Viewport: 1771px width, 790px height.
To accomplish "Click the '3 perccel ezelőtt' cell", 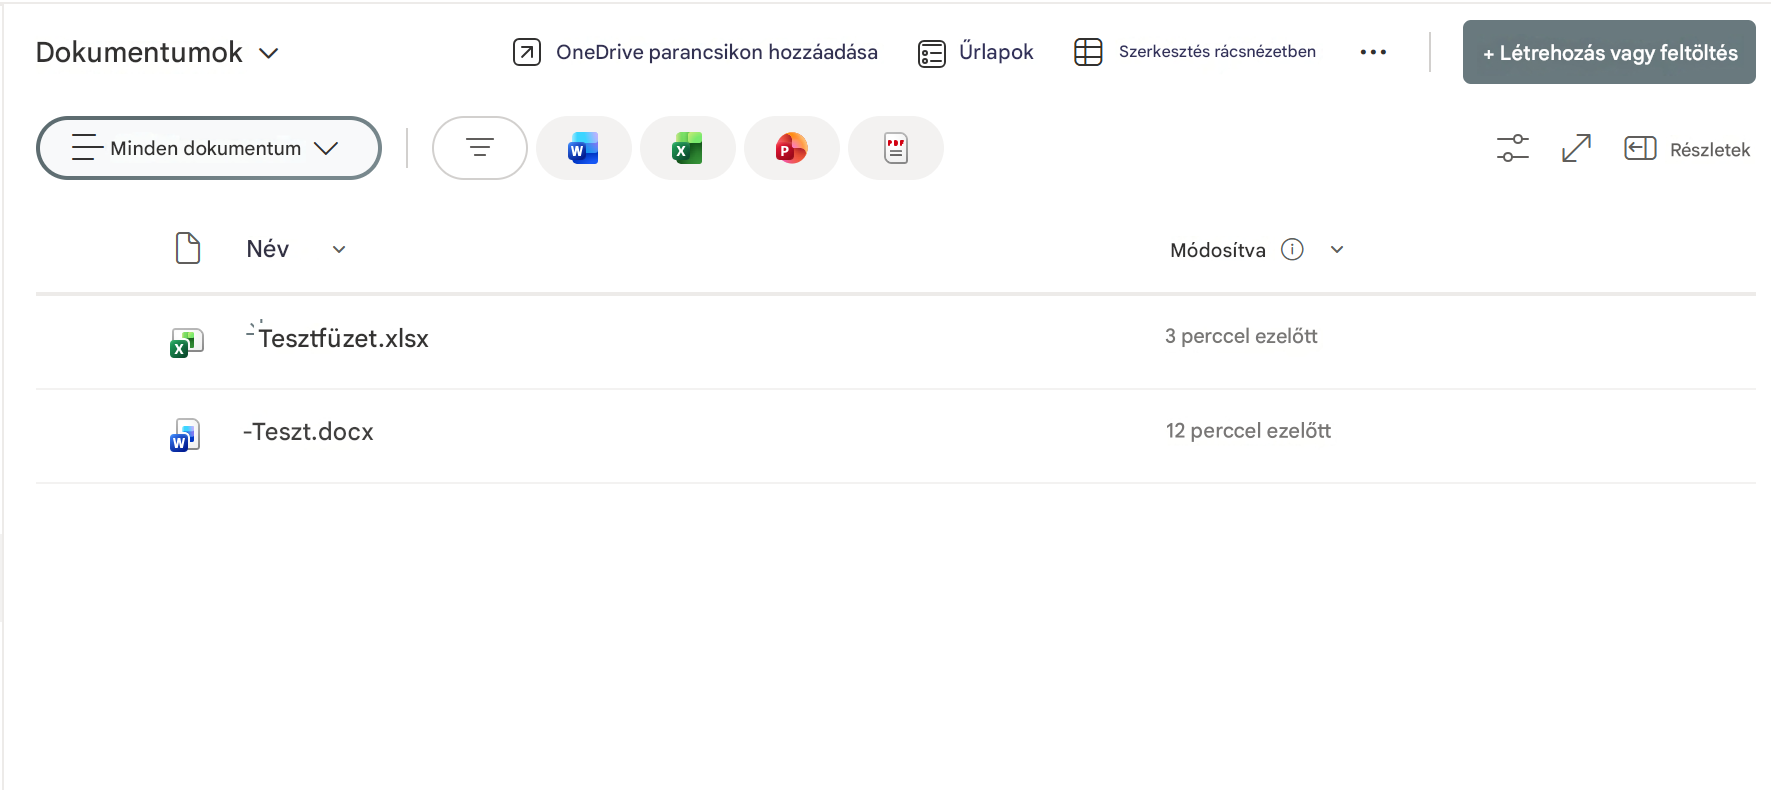I will click(x=1241, y=336).
